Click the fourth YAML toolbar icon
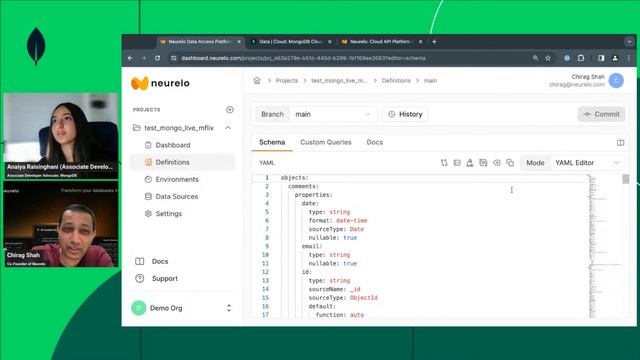This screenshot has height=360, width=640. coord(483,162)
